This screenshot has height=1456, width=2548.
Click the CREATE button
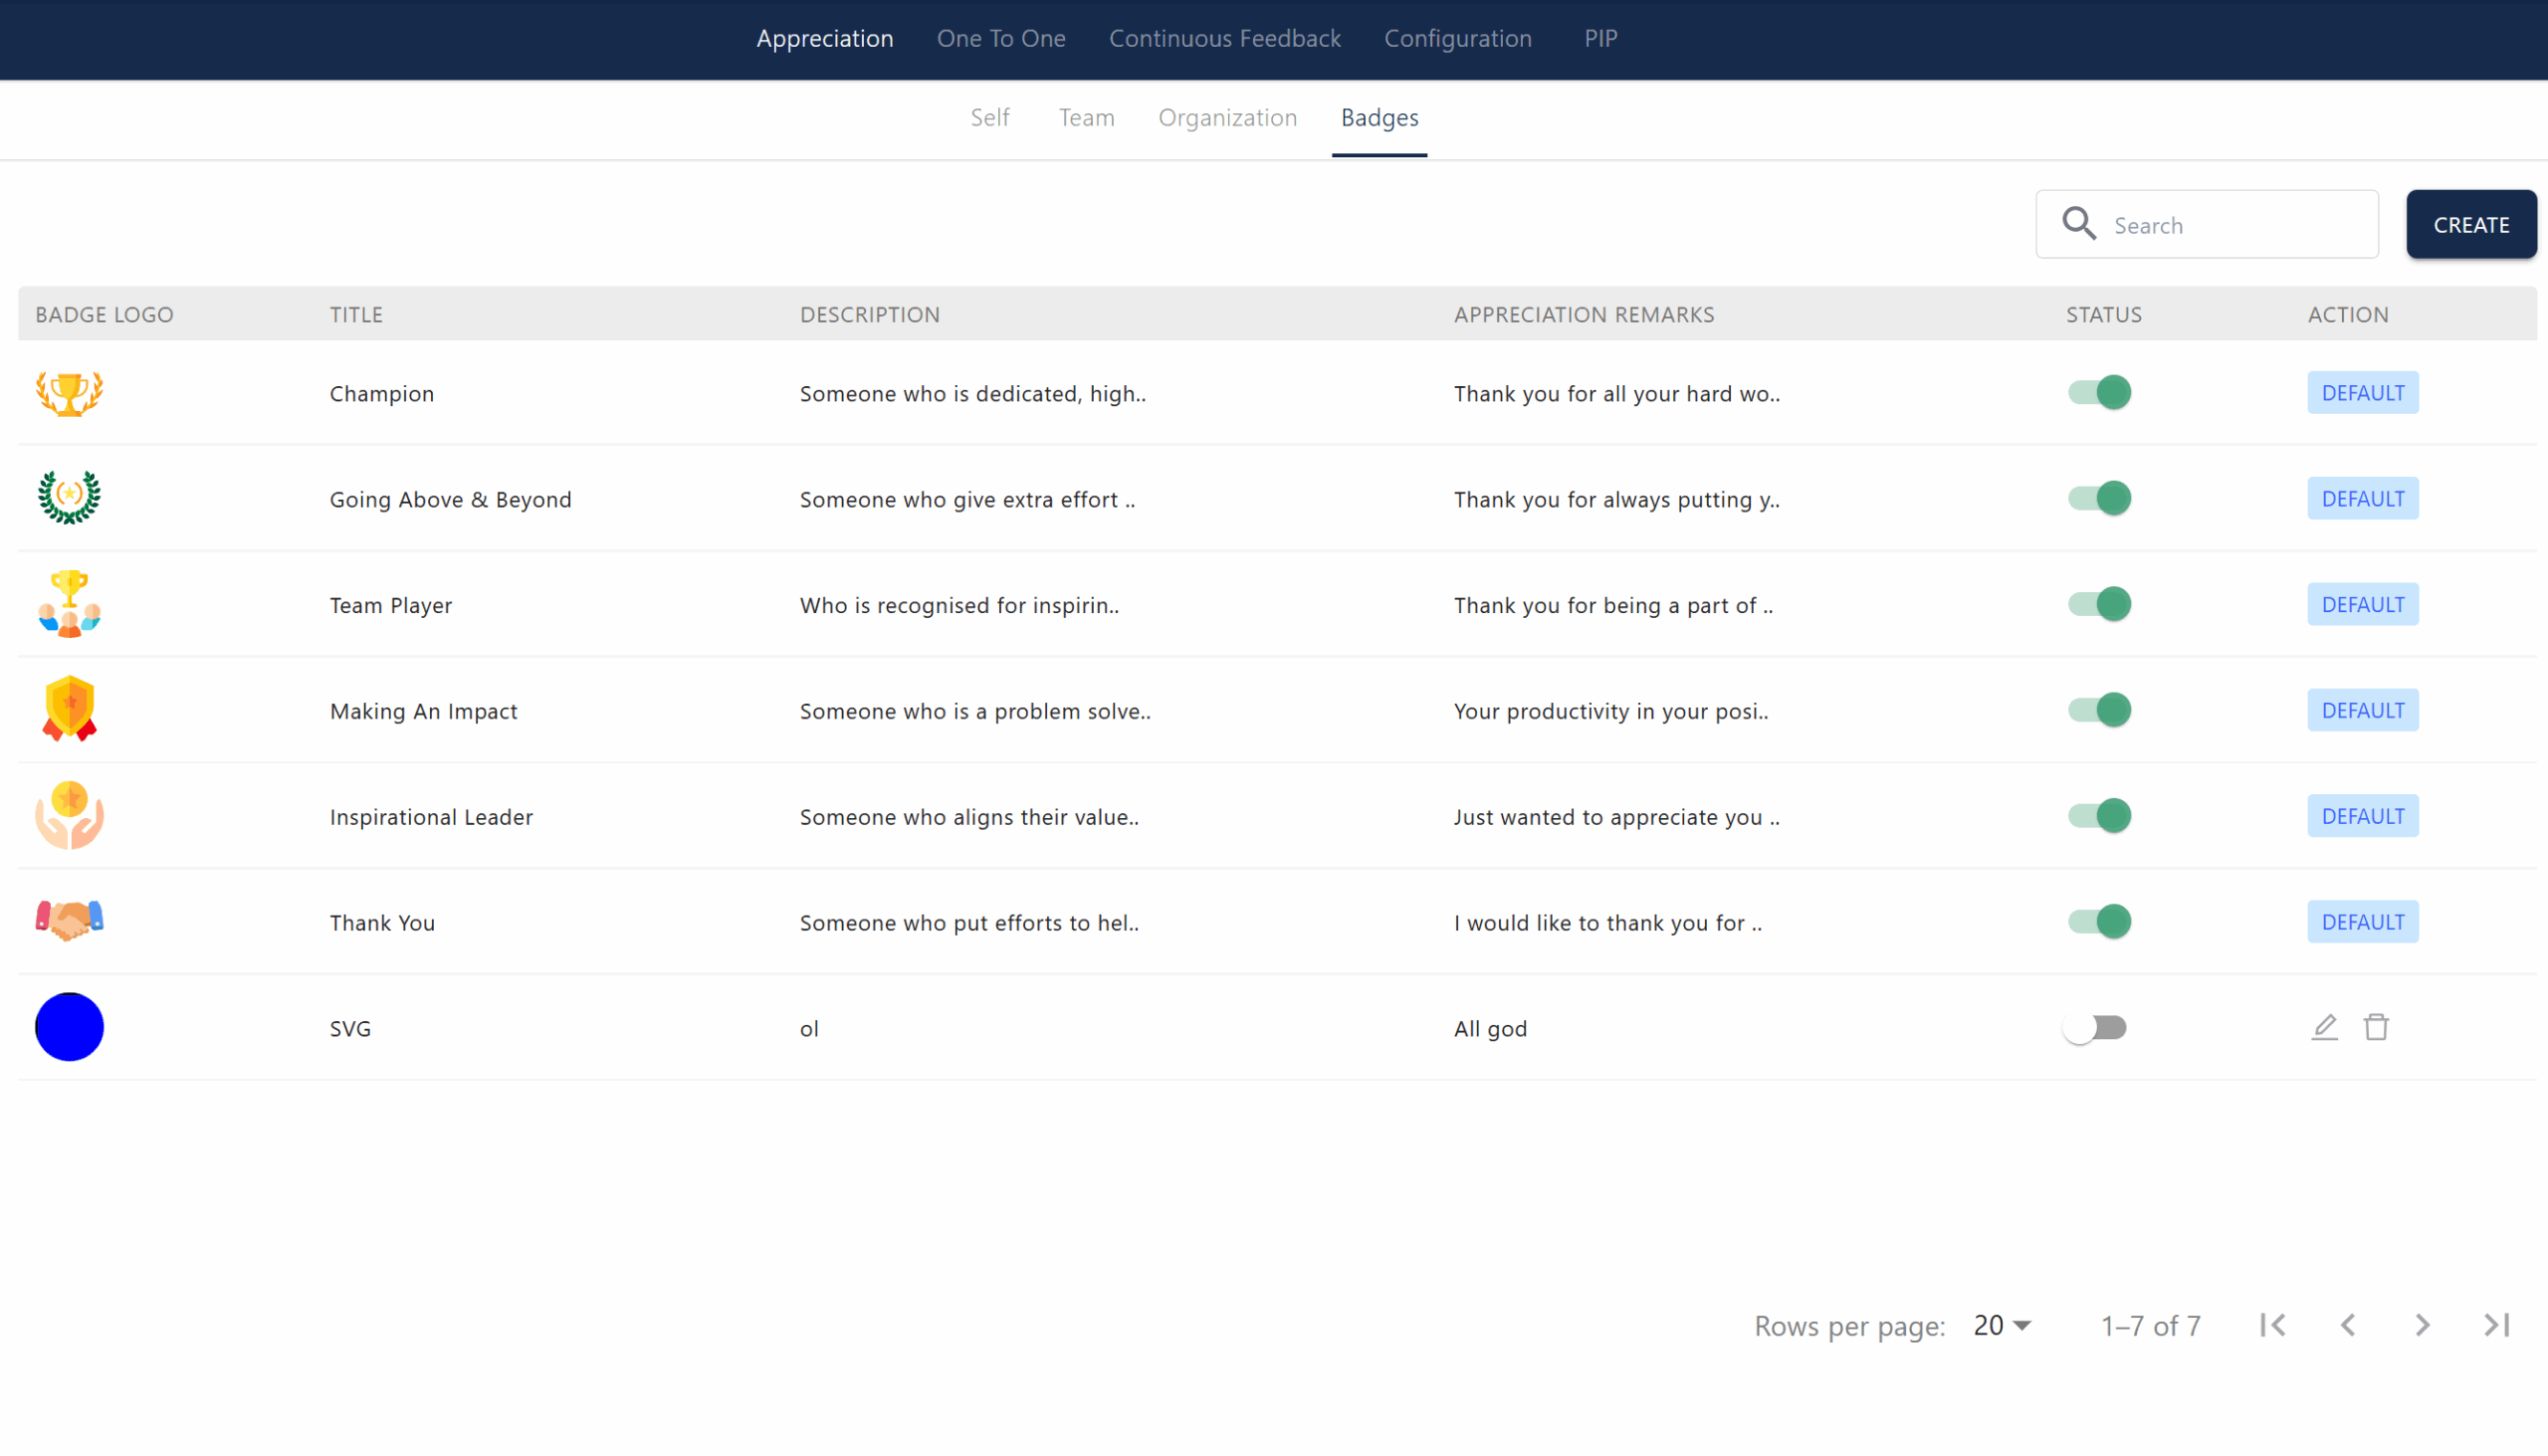(2471, 224)
